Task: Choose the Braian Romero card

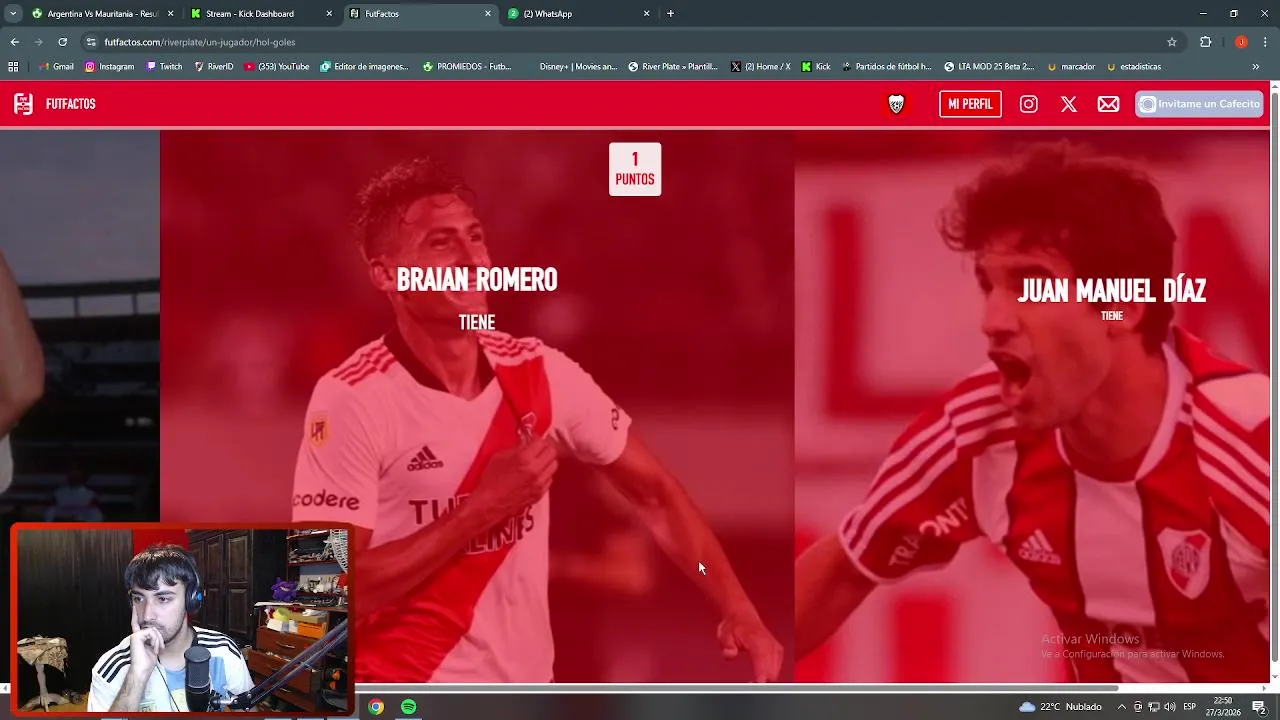Action: (x=477, y=406)
